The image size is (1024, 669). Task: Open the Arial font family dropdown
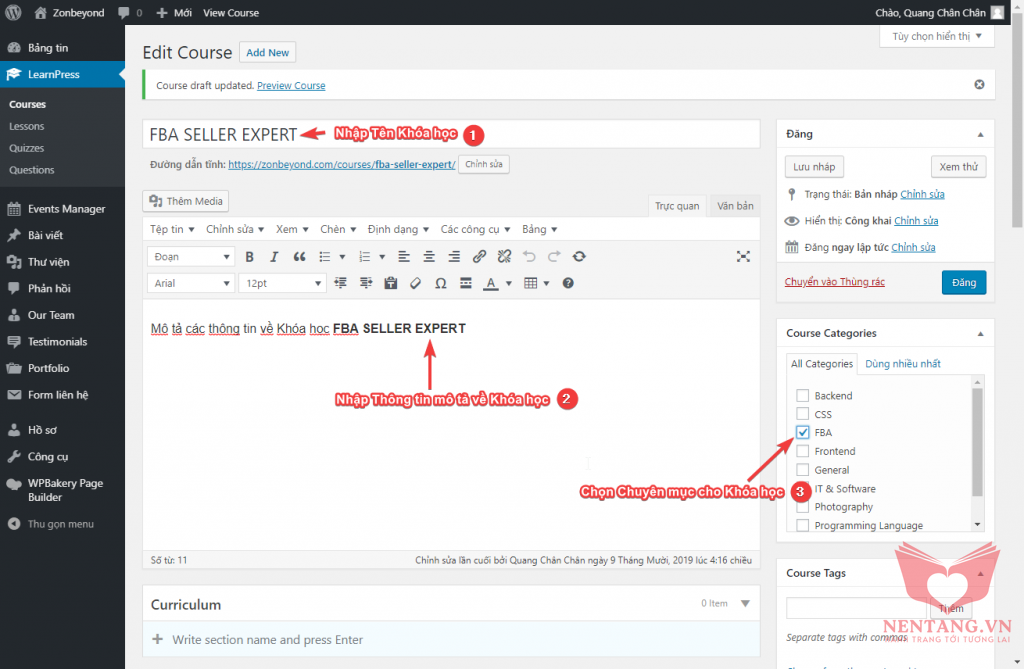pos(190,283)
